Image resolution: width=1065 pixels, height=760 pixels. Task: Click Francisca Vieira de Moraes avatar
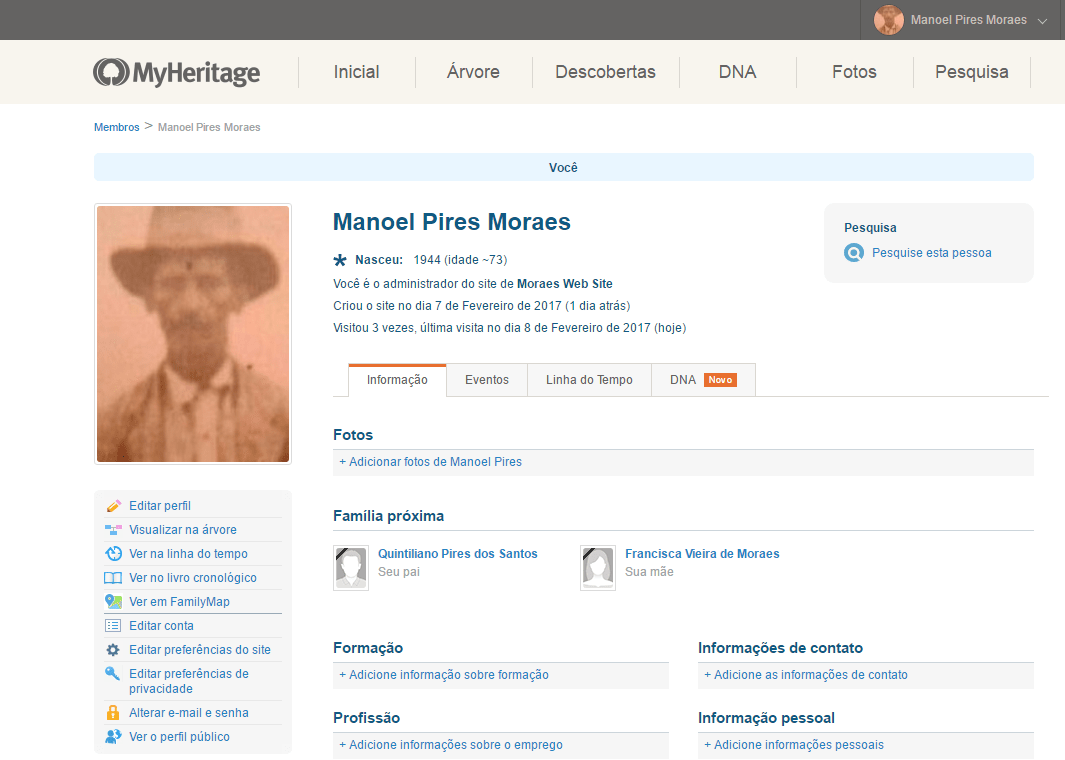click(x=598, y=568)
